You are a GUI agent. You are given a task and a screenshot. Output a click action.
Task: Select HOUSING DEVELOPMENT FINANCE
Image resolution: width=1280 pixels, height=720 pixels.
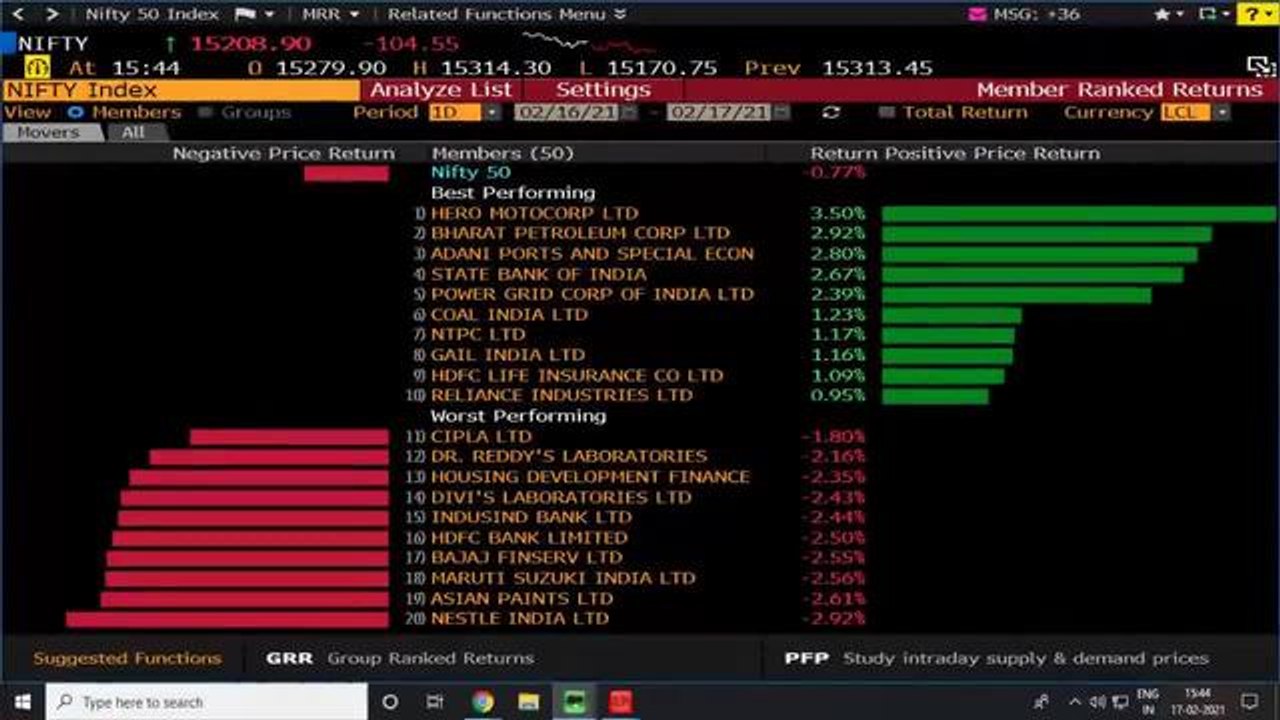click(x=590, y=477)
